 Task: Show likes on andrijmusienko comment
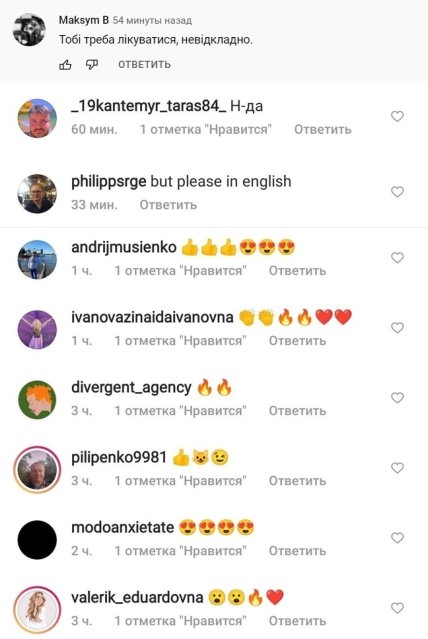(181, 271)
